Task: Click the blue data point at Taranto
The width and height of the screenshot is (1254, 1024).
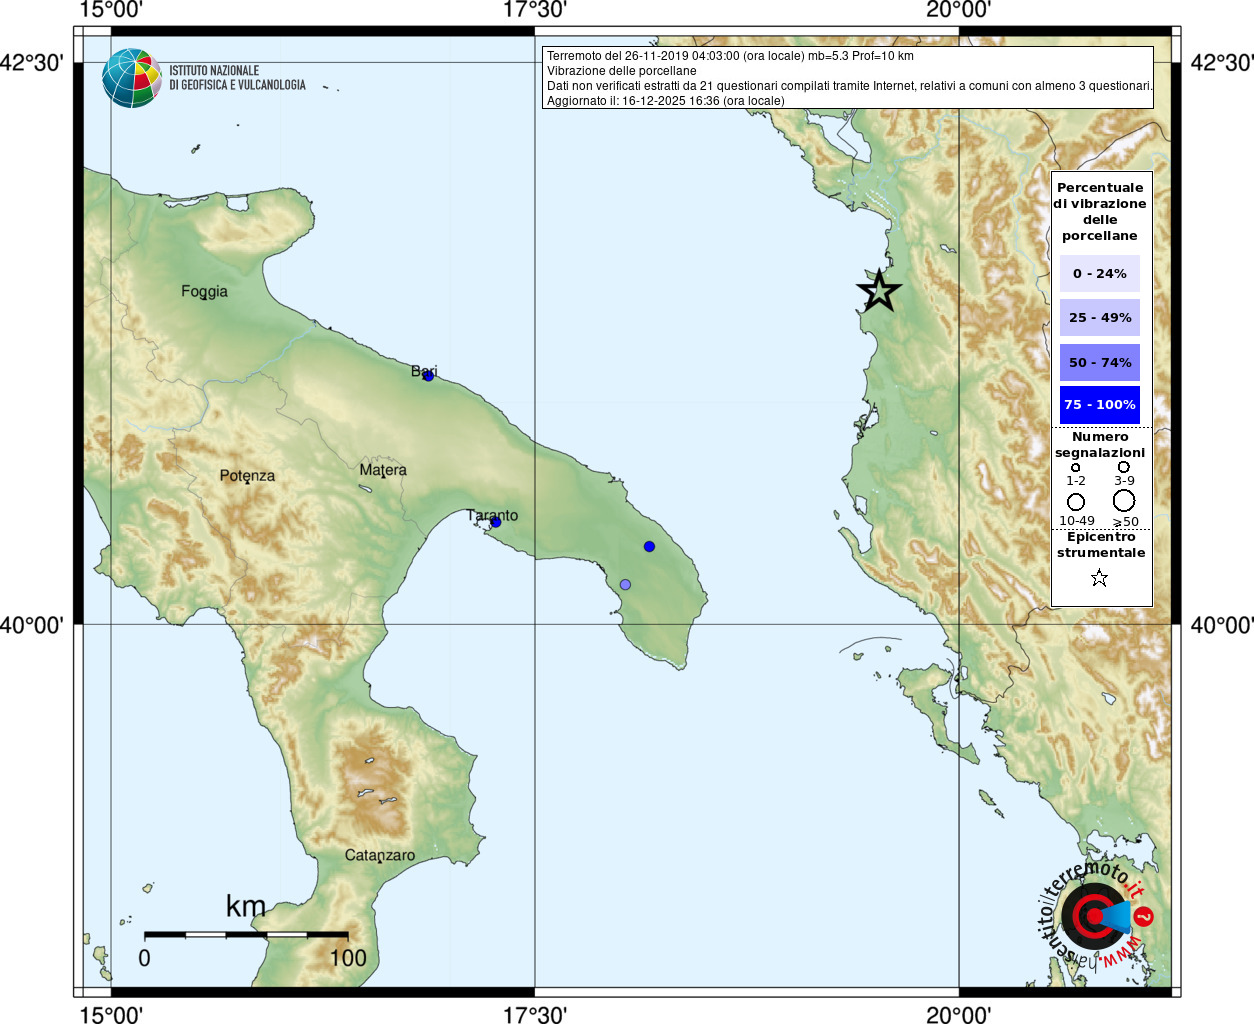Action: [x=495, y=522]
